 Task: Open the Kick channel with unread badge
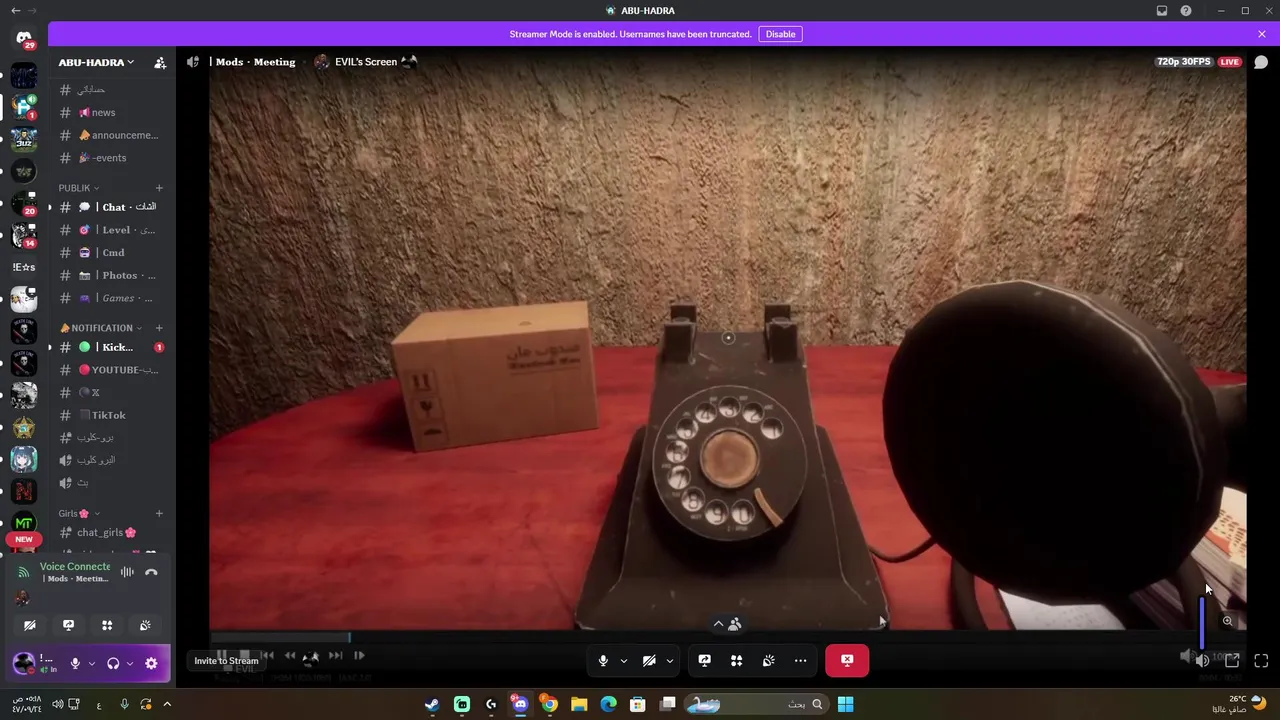click(110, 347)
